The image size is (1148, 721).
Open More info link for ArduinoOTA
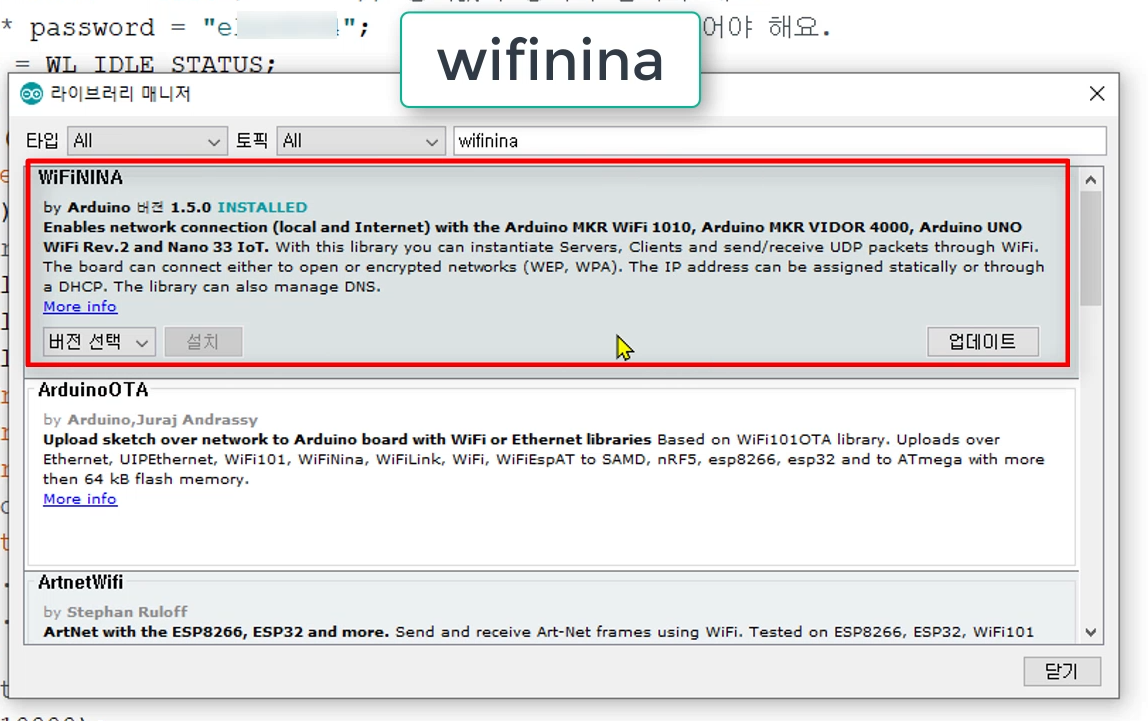pos(80,499)
